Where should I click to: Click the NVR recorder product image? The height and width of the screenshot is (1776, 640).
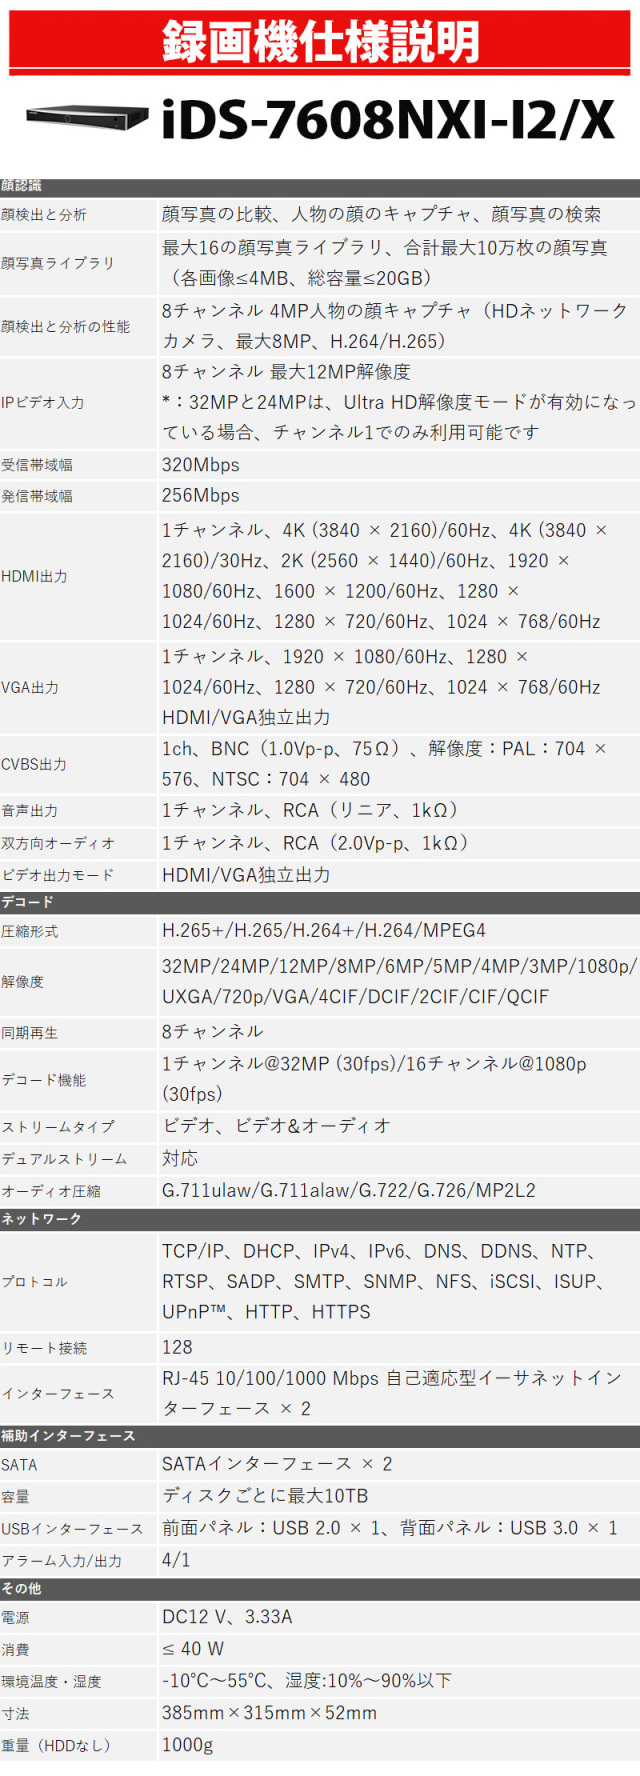[x=87, y=117]
